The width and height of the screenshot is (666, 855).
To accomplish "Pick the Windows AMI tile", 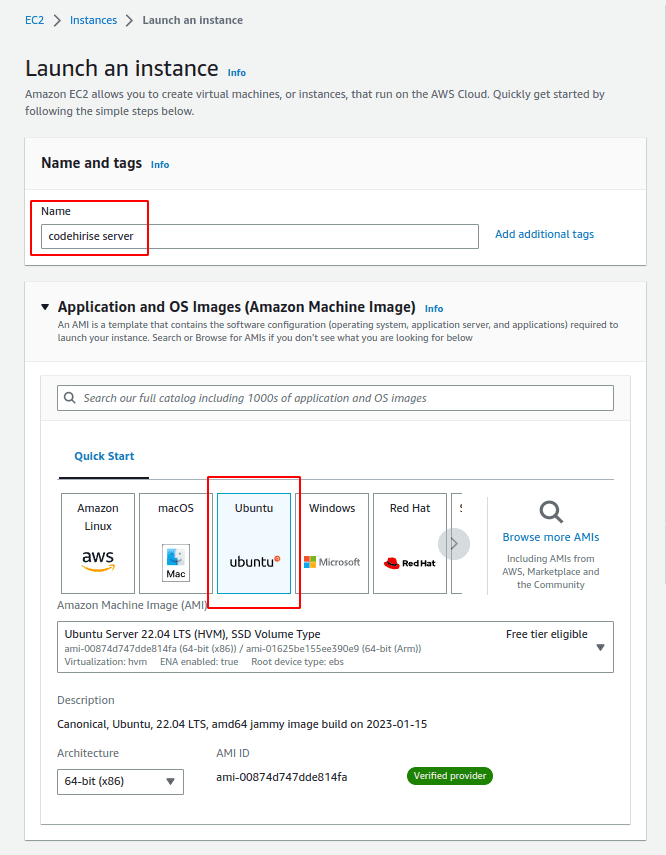I will [x=332, y=543].
